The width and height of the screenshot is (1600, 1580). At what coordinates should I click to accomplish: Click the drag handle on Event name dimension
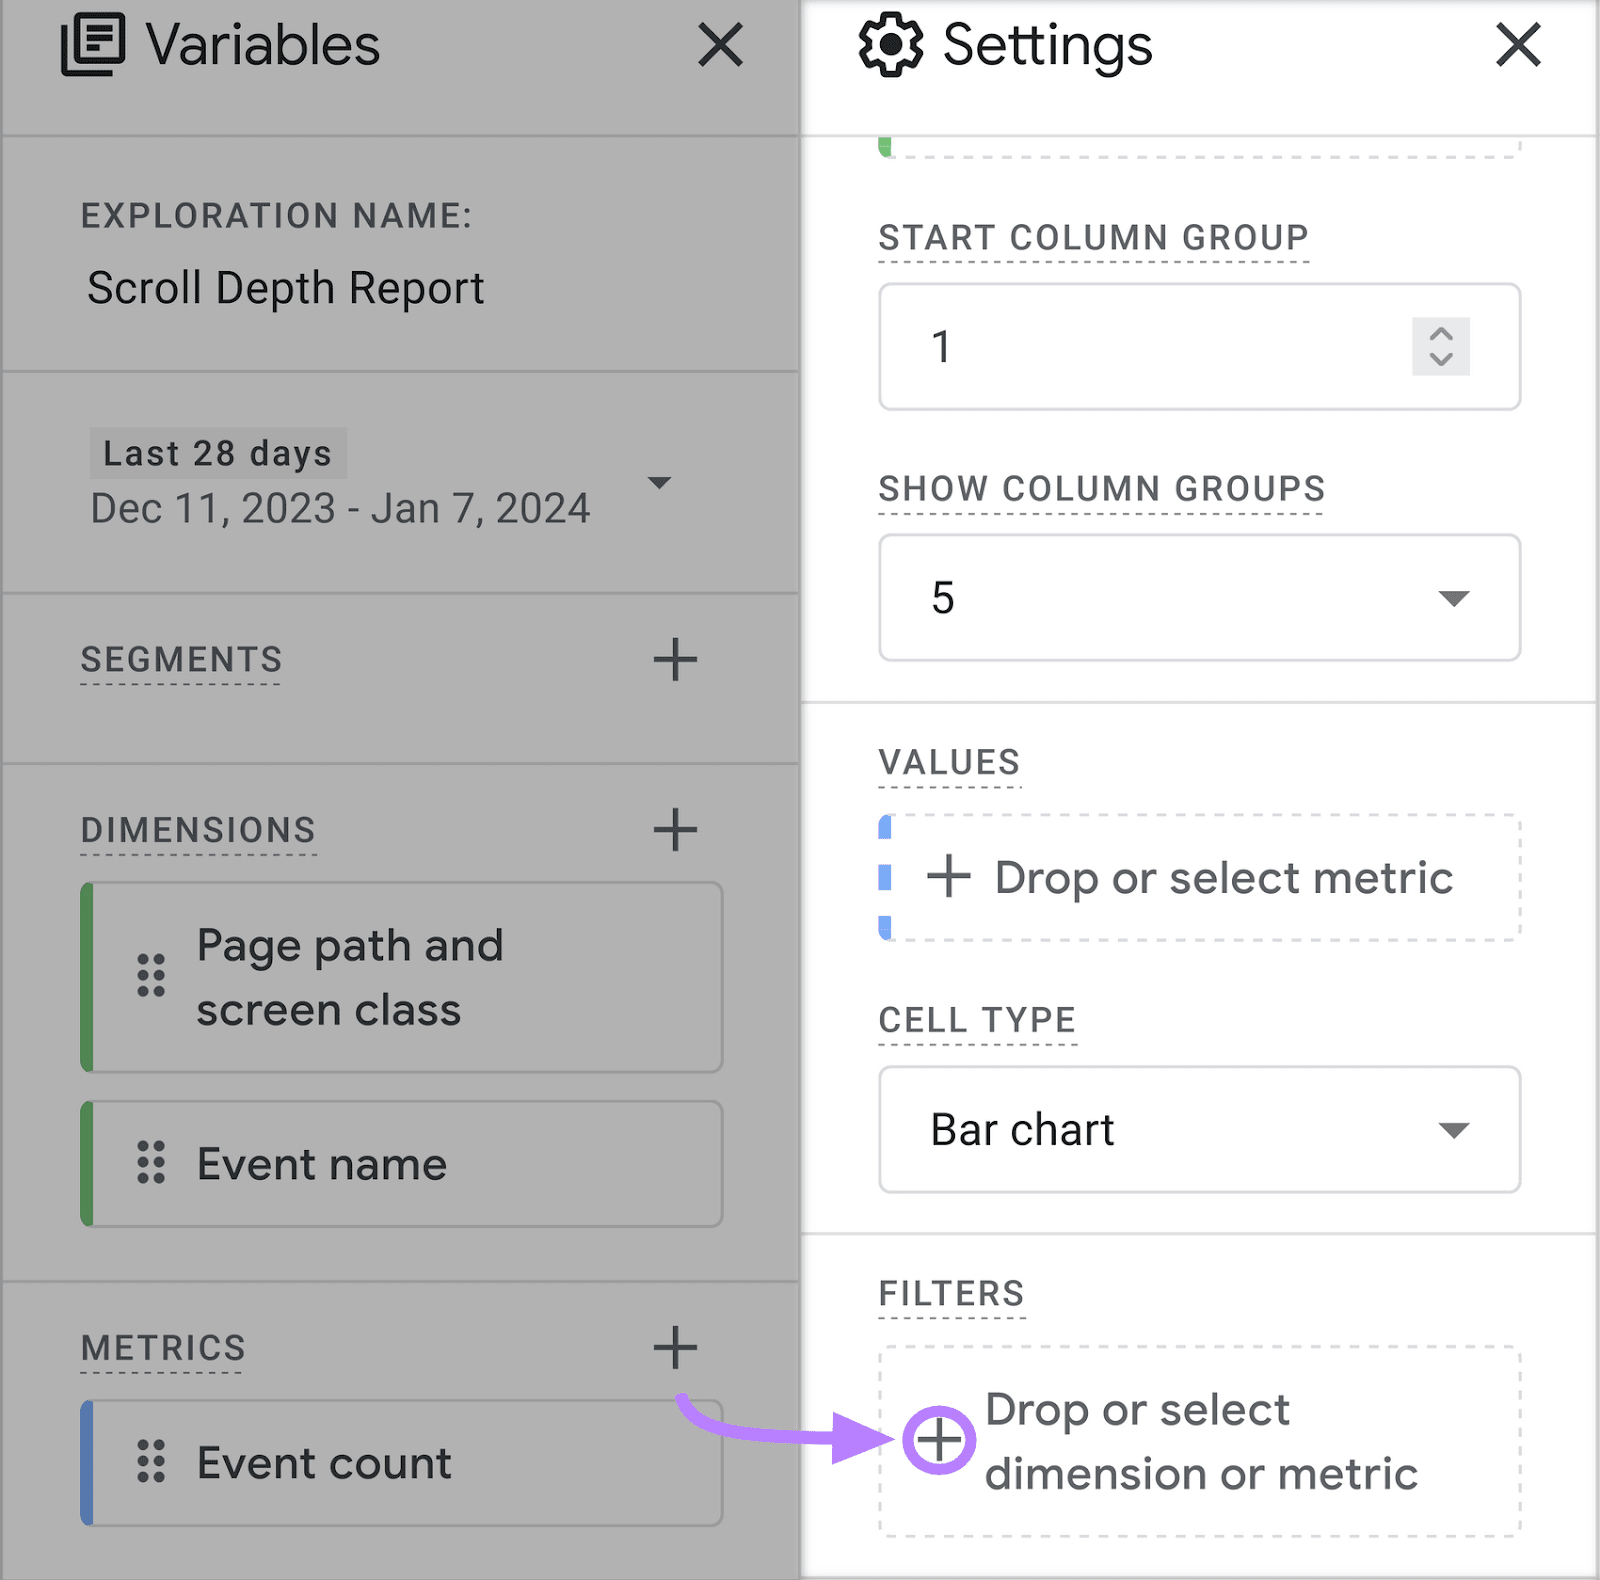tap(150, 1163)
